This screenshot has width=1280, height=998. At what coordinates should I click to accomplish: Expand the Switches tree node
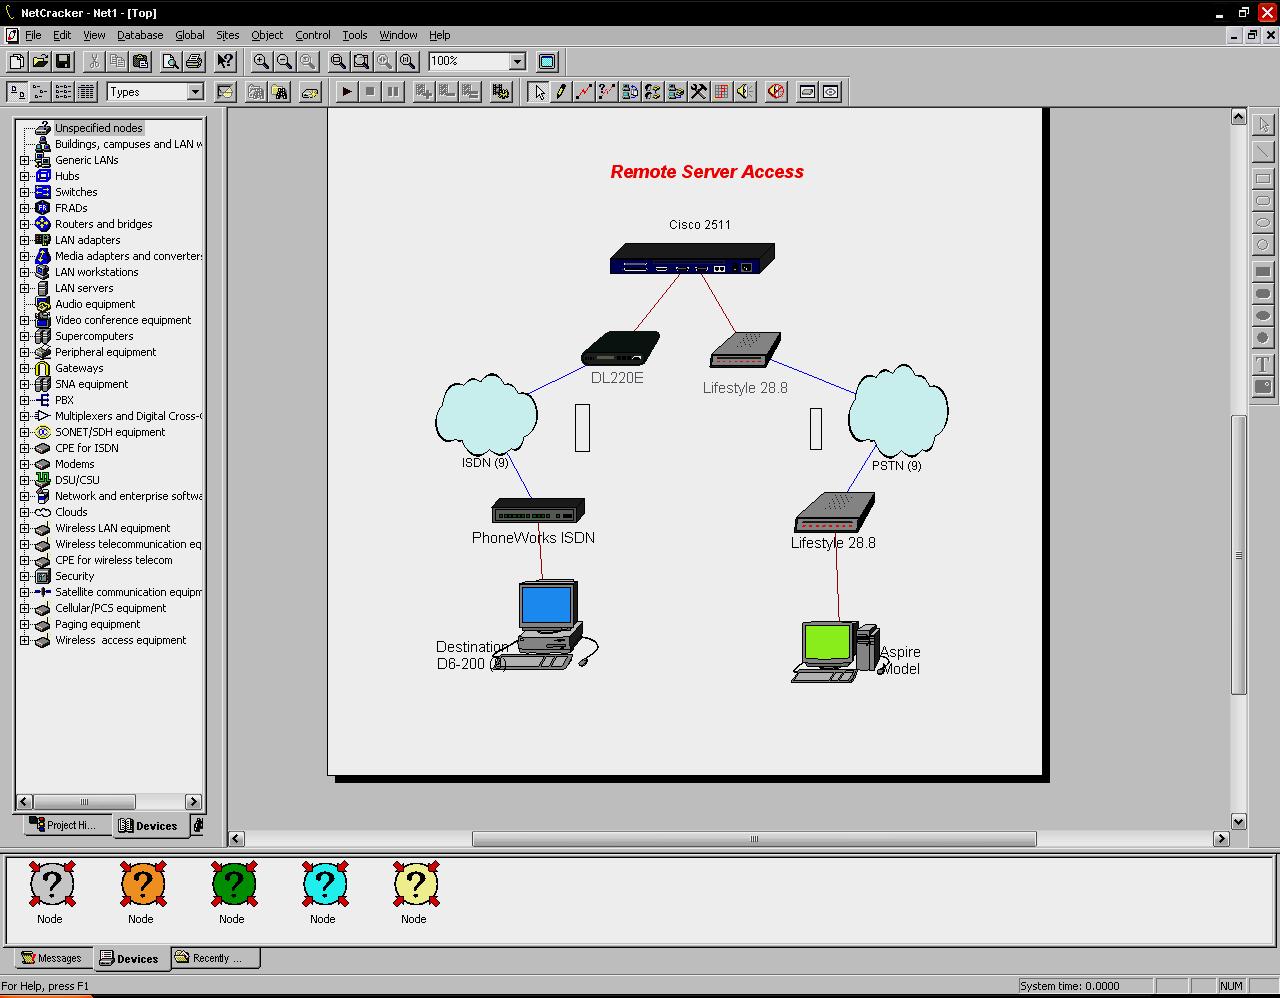(x=25, y=192)
